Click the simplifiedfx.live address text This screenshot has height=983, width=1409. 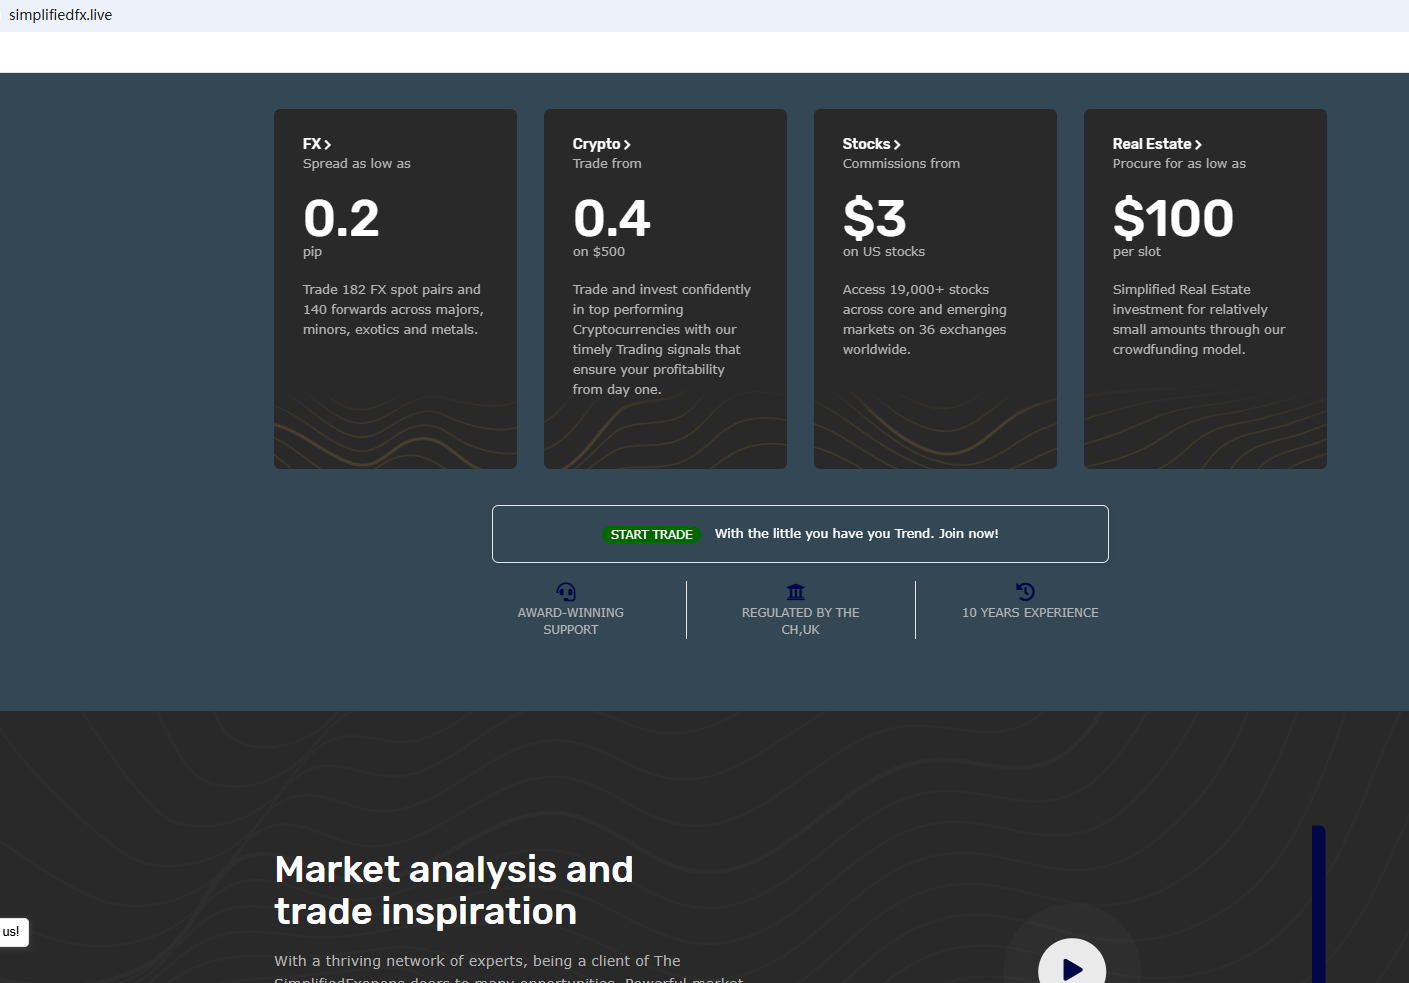[x=61, y=15]
